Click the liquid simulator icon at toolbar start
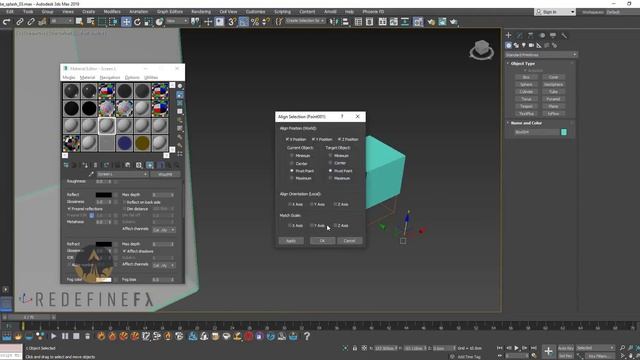Viewport: 640px width, 360px height. (7, 336)
